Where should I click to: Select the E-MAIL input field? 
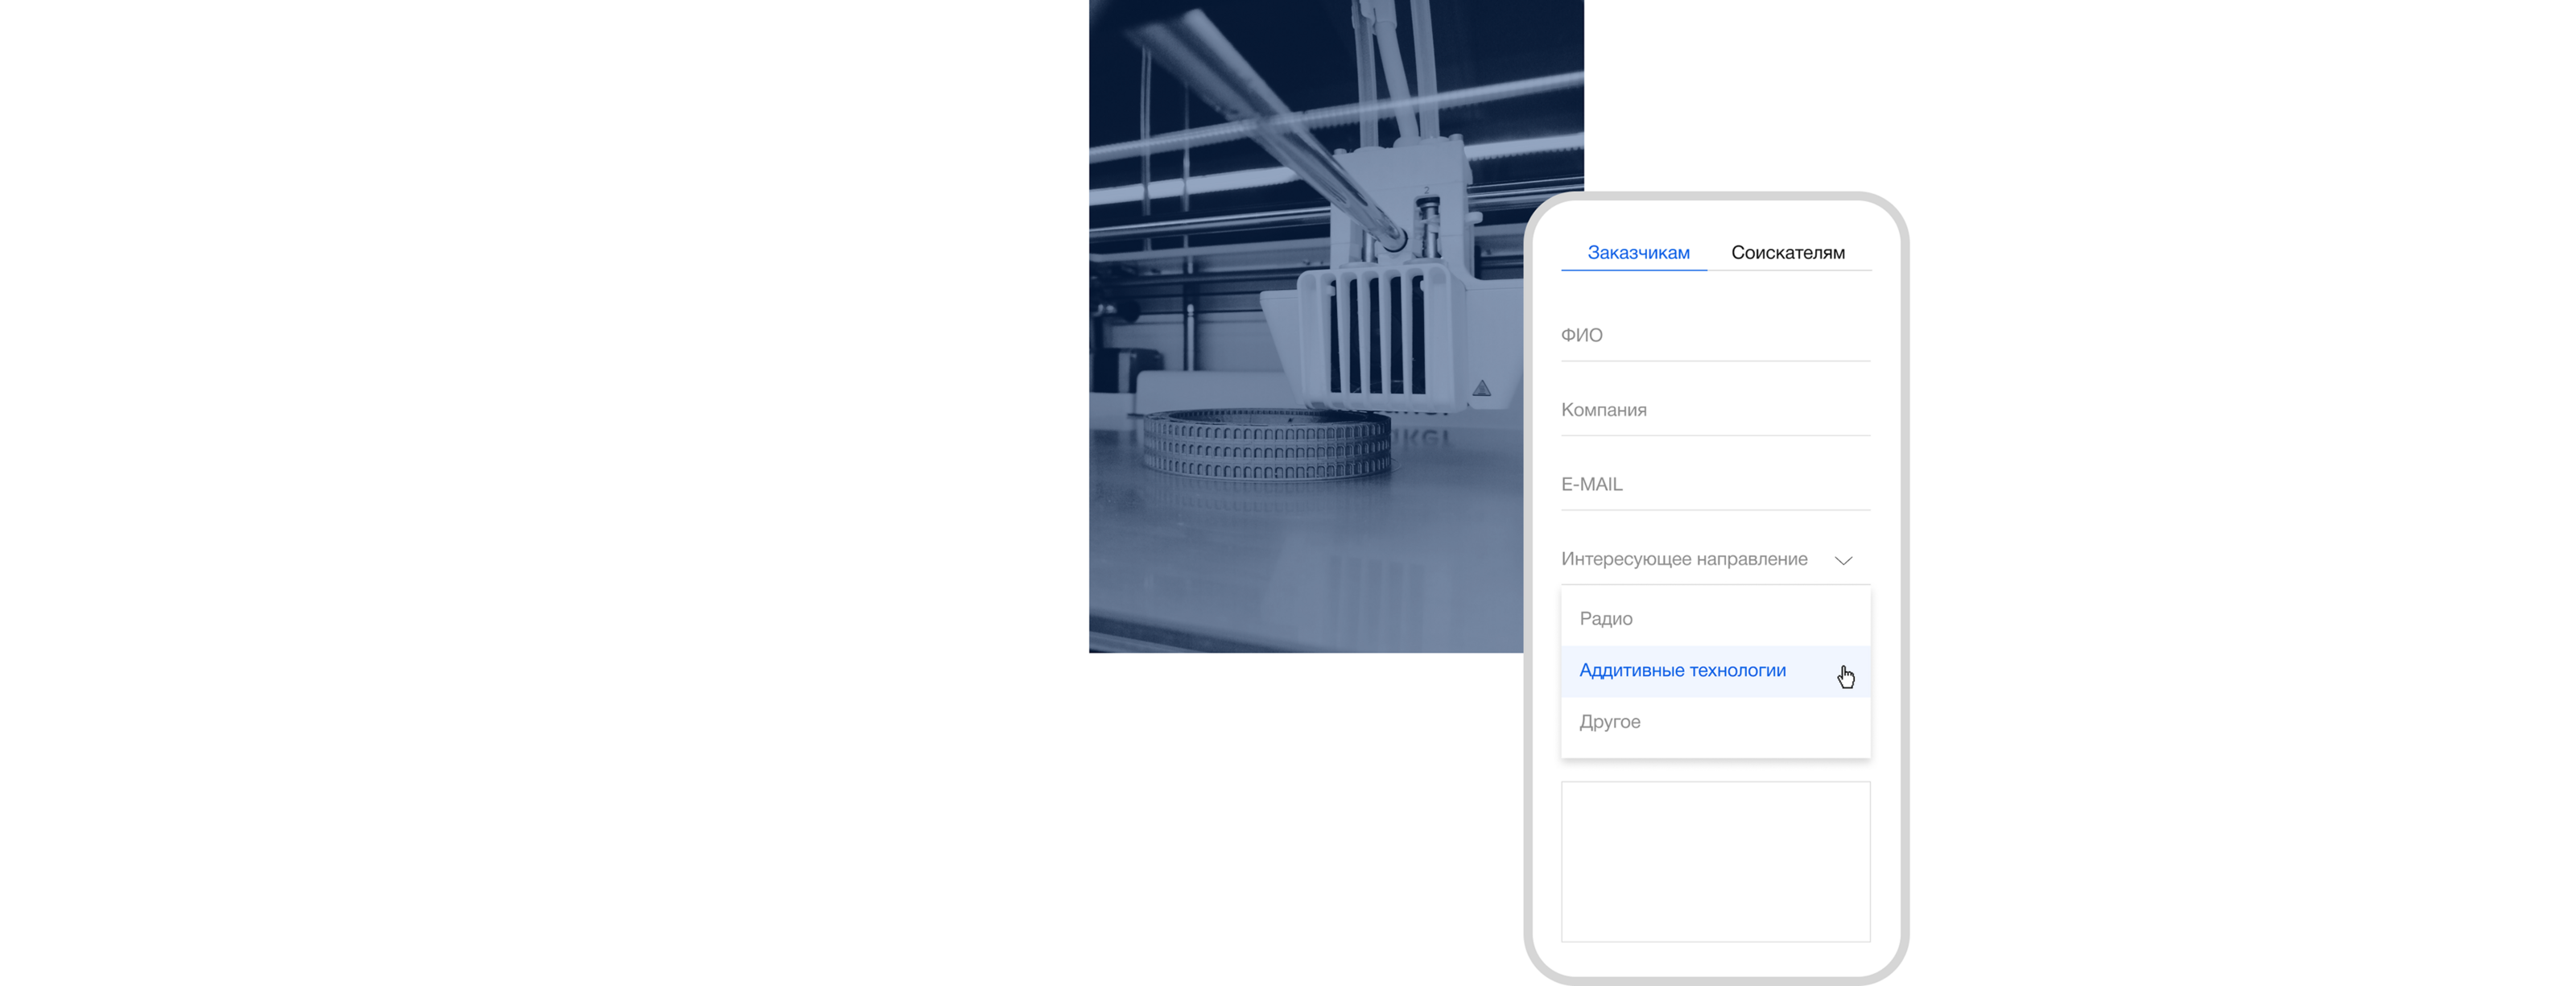(x=1714, y=485)
